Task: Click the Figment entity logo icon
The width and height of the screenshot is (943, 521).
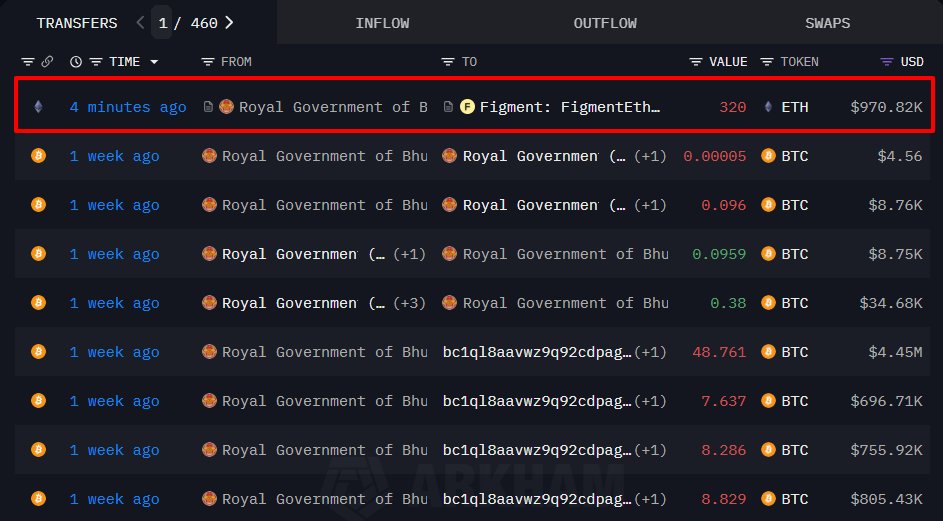Action: click(x=467, y=107)
